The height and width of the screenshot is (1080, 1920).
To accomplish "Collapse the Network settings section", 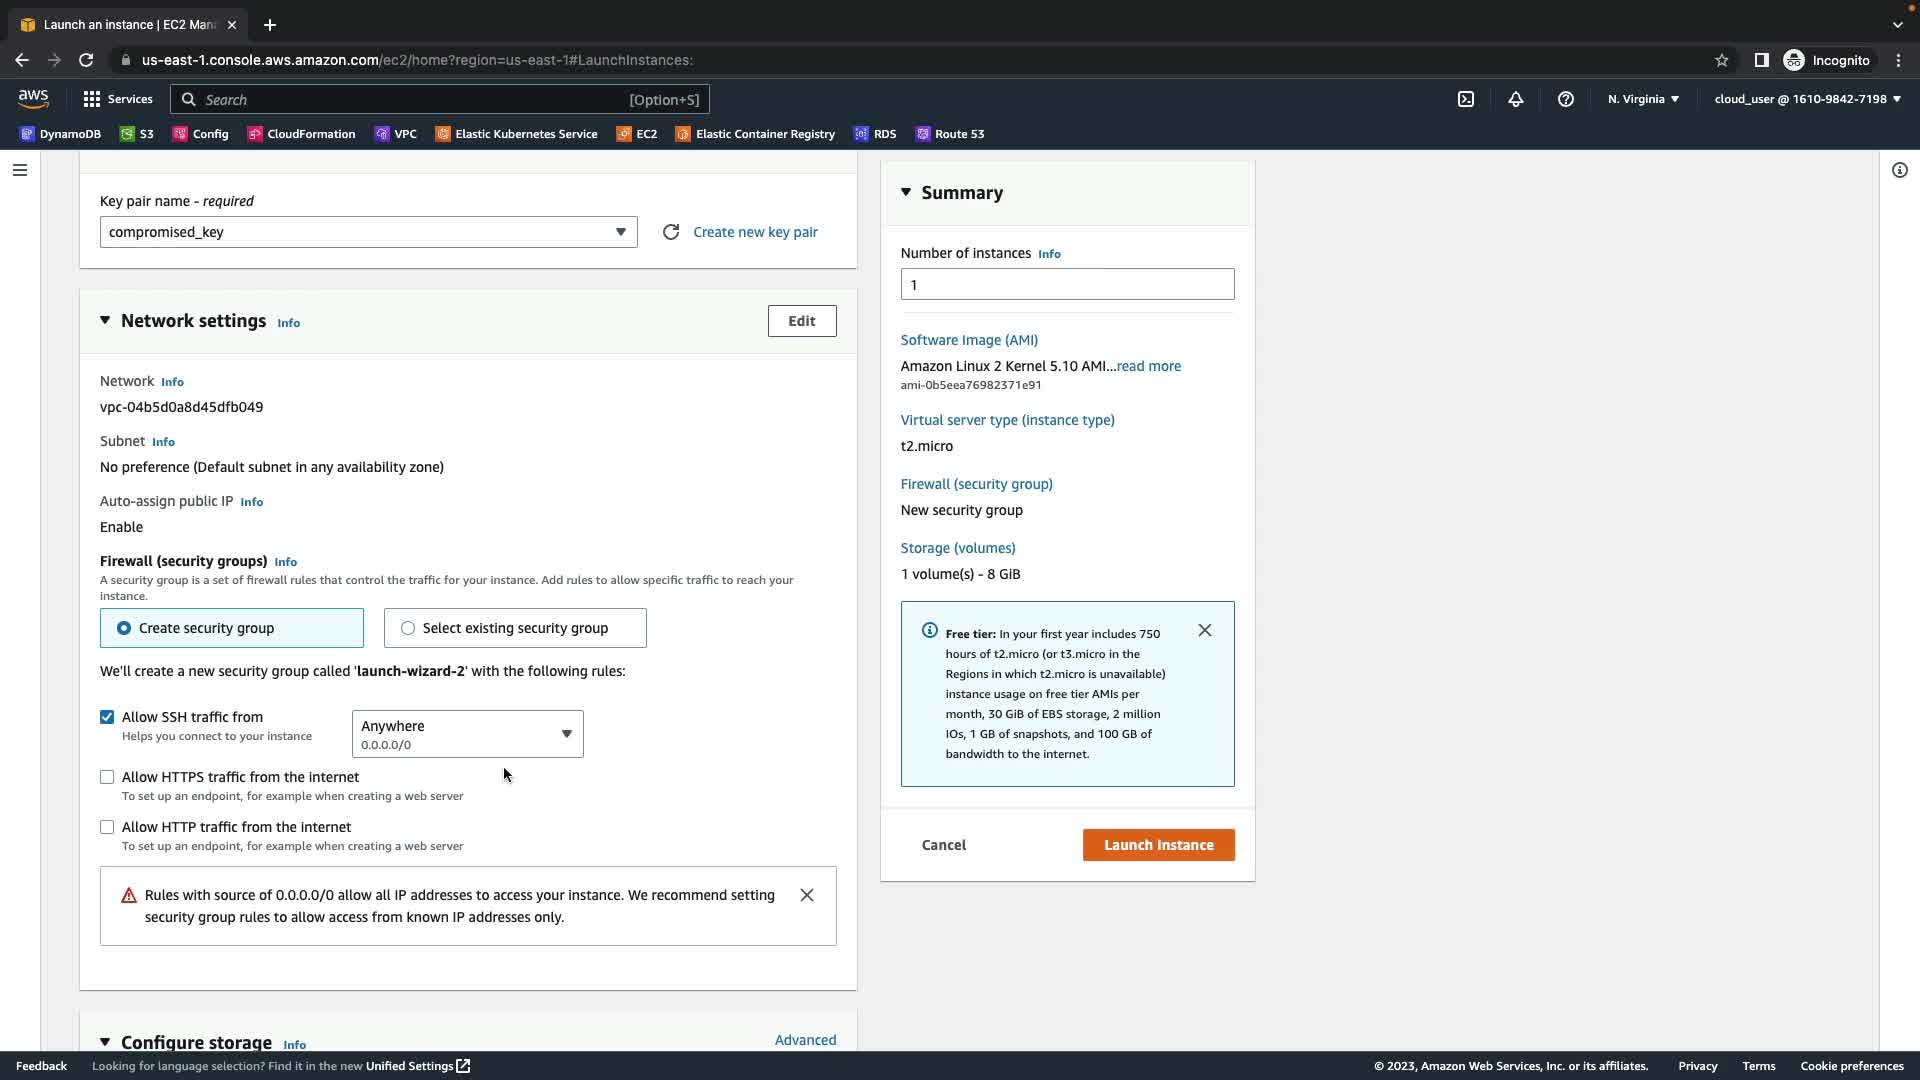I will [x=105, y=321].
